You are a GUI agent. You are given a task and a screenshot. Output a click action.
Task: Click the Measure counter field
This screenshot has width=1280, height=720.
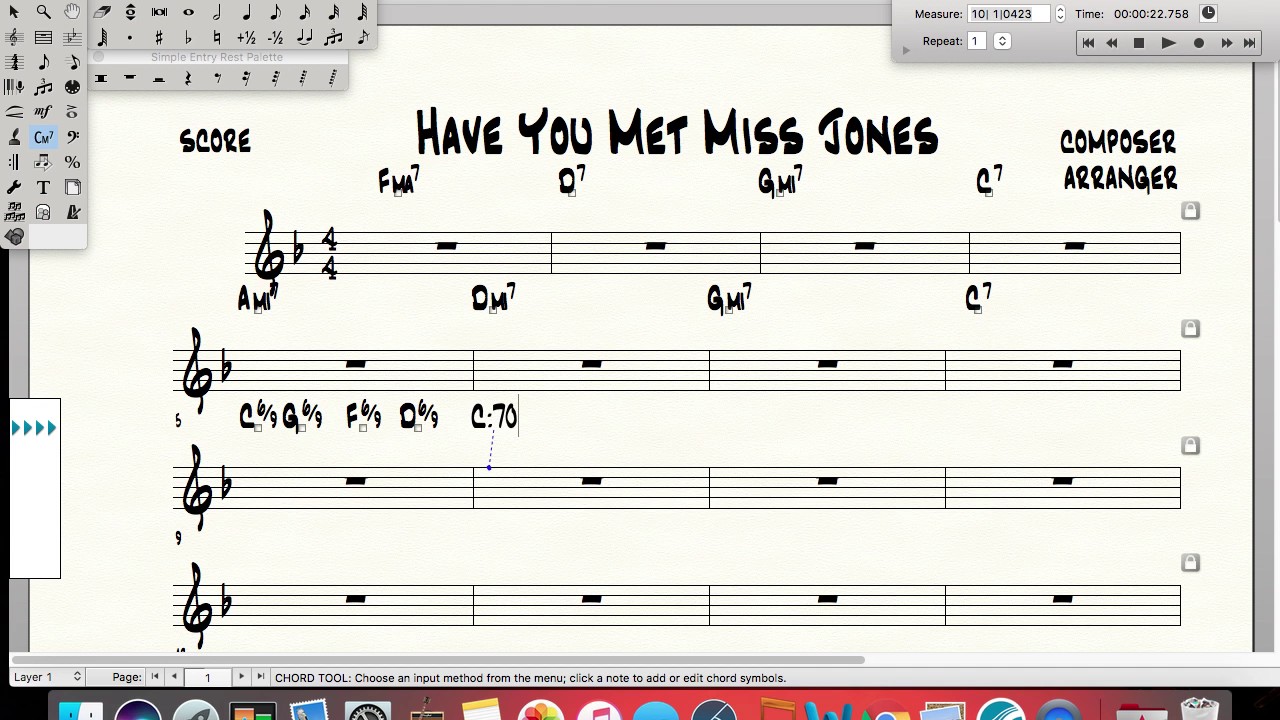[1008, 14]
